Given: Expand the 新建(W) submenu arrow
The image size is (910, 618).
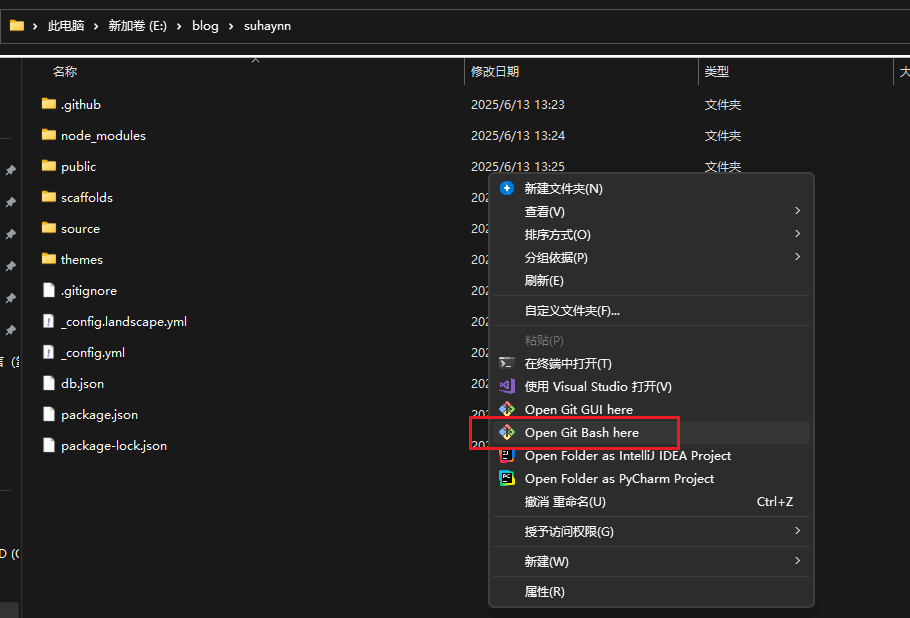Looking at the screenshot, I should 797,561.
